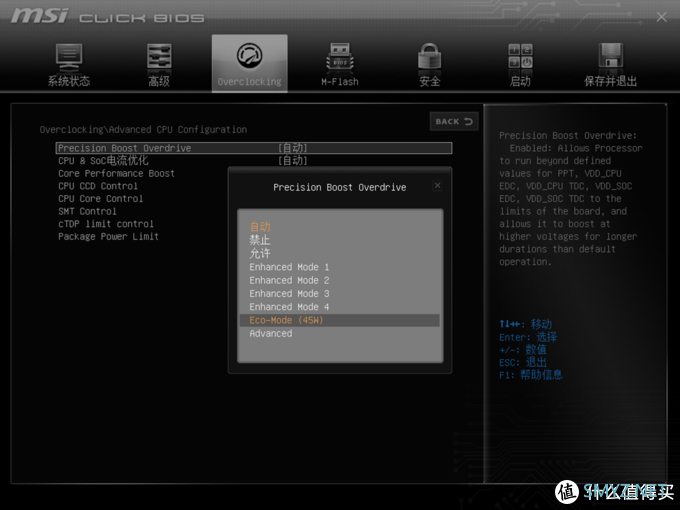Close the Precision Boost Overdrive popup
Viewport: 680px width, 510px height.
click(x=438, y=186)
